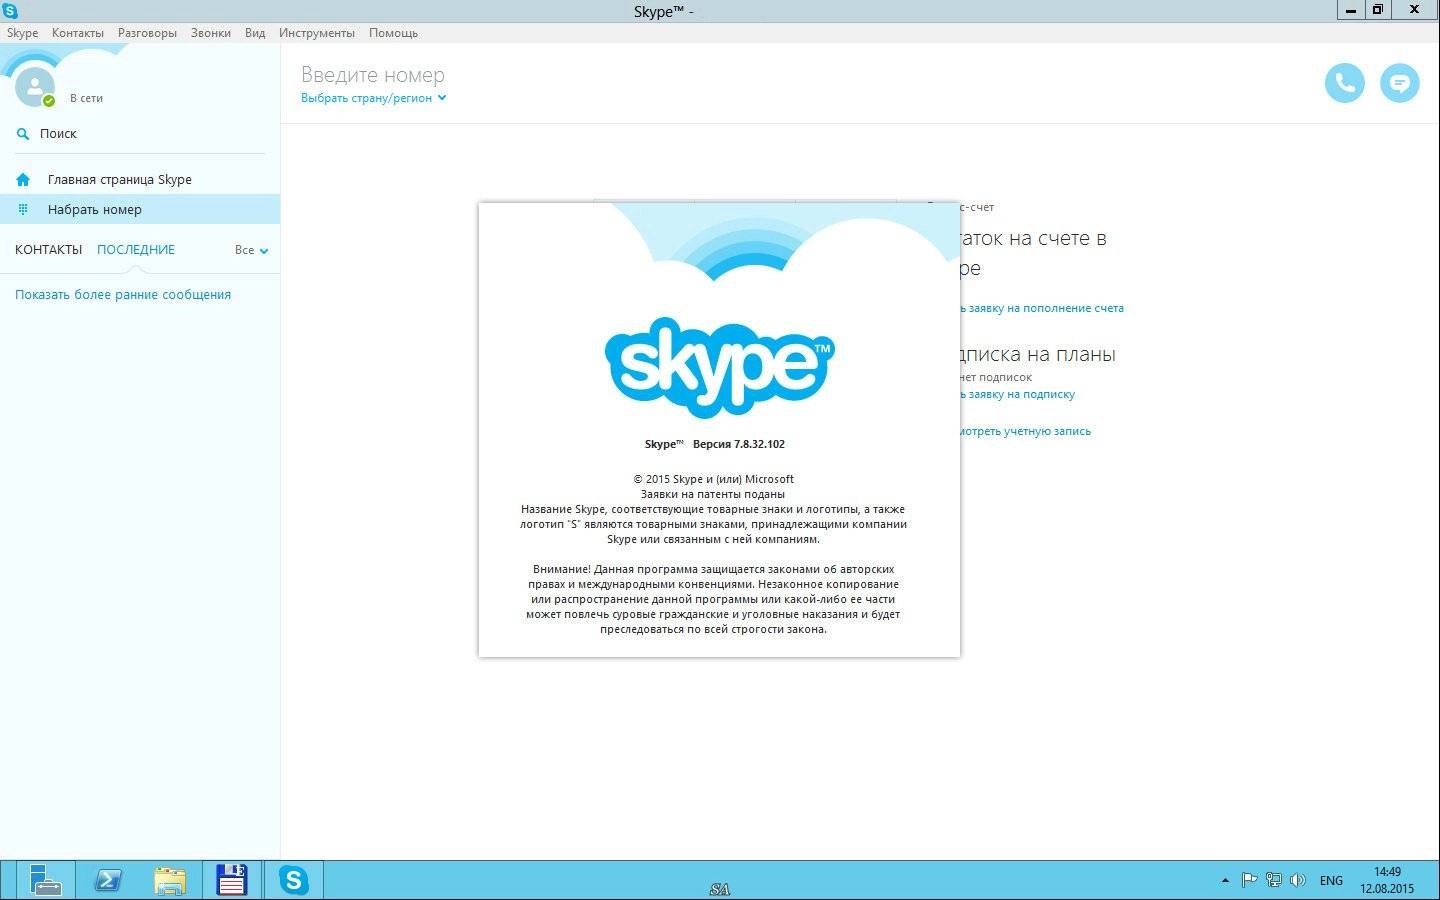Open the Инструменты menu

(x=317, y=33)
